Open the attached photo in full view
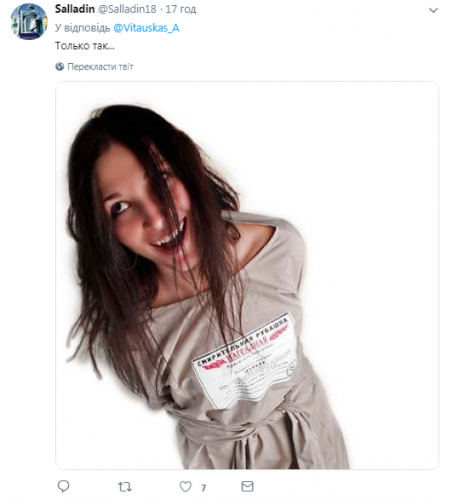This screenshot has width=458, height=500. [247, 275]
